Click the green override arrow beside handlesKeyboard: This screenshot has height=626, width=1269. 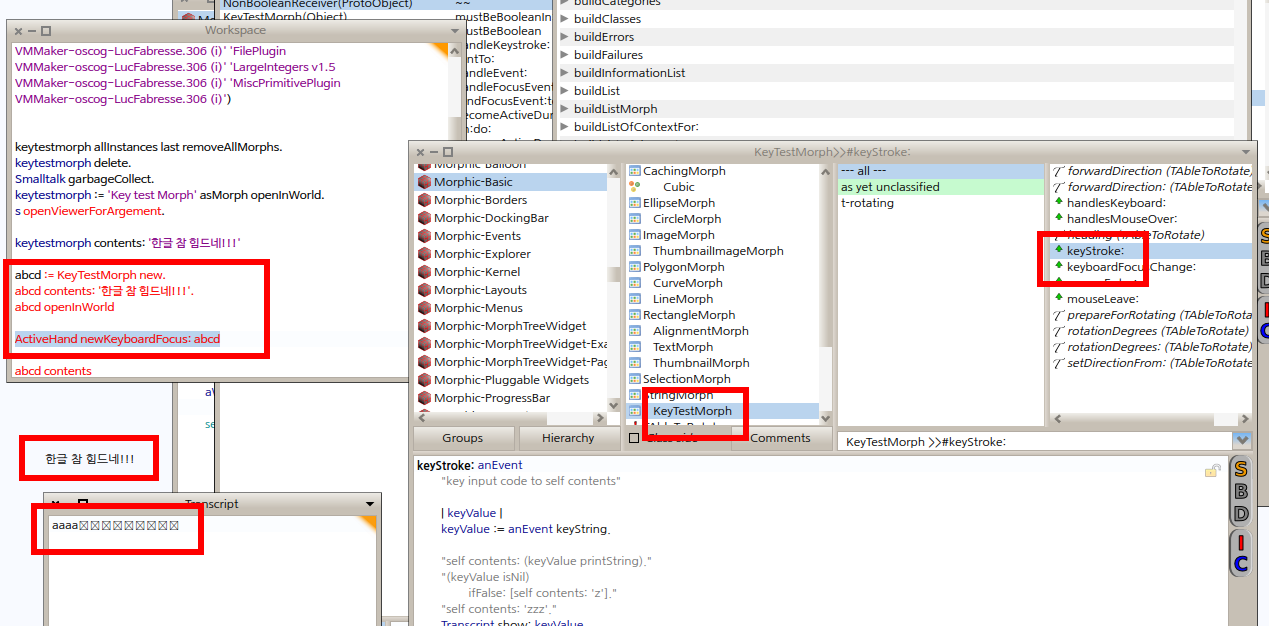pos(1058,202)
